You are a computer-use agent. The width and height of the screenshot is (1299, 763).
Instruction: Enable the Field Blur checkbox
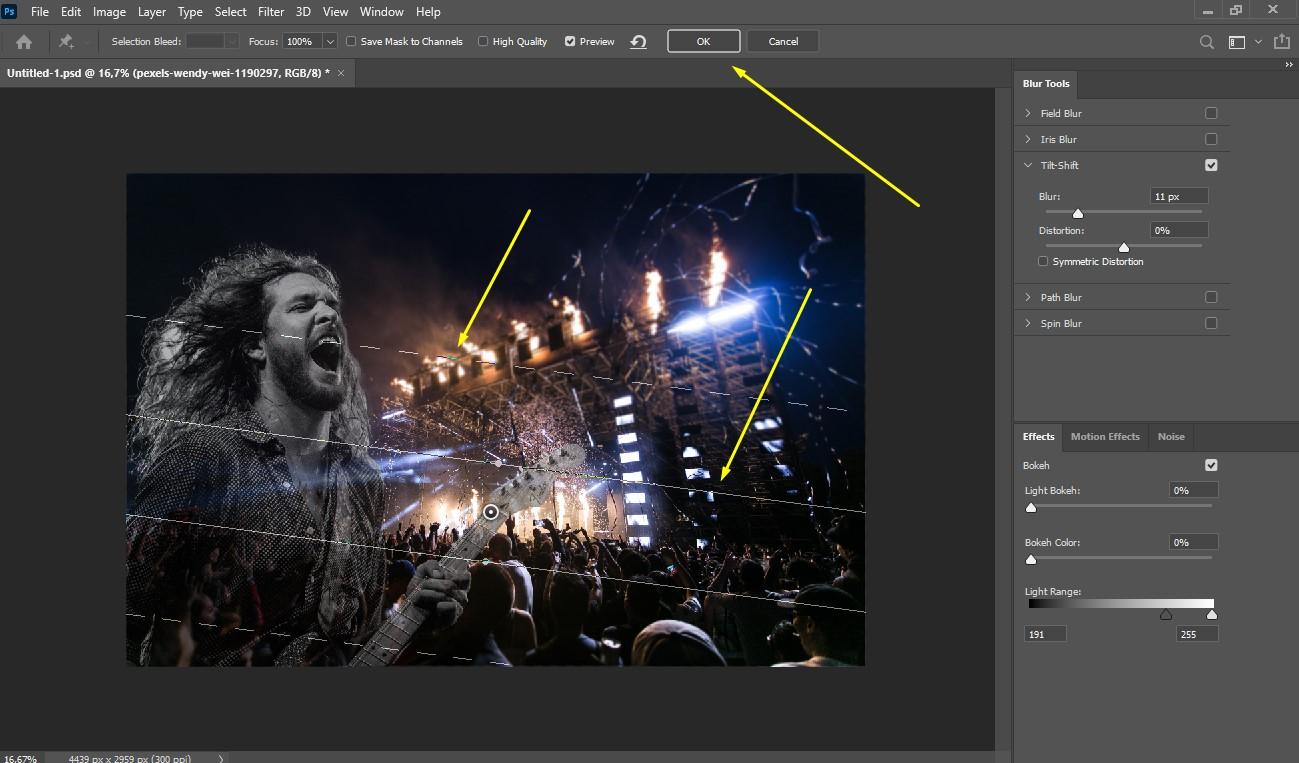1211,113
